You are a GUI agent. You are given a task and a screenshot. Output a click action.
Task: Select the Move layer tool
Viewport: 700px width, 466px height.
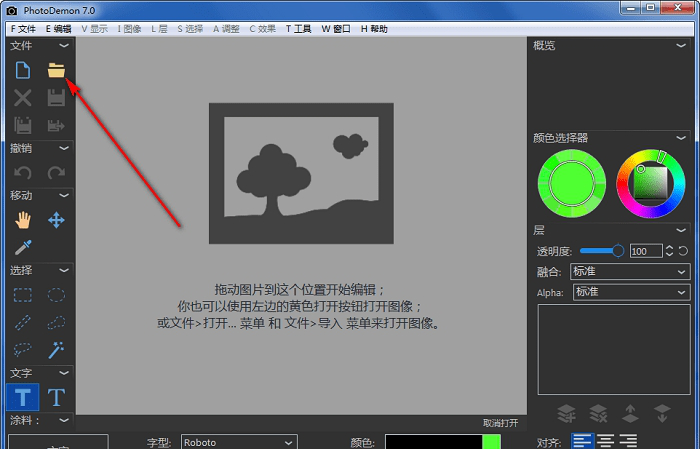tap(56, 220)
